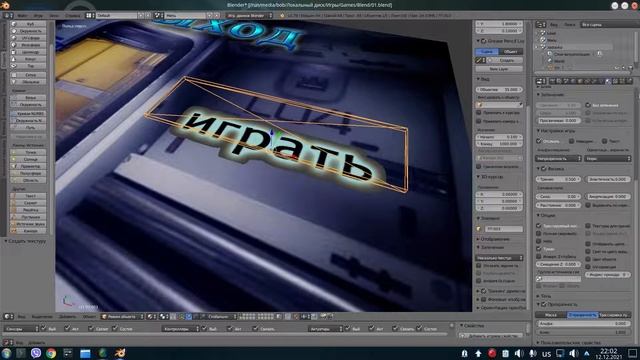Open the Сенсоры add dropdown
The height and width of the screenshot is (360, 640).
pyautogui.click(x=21, y=329)
